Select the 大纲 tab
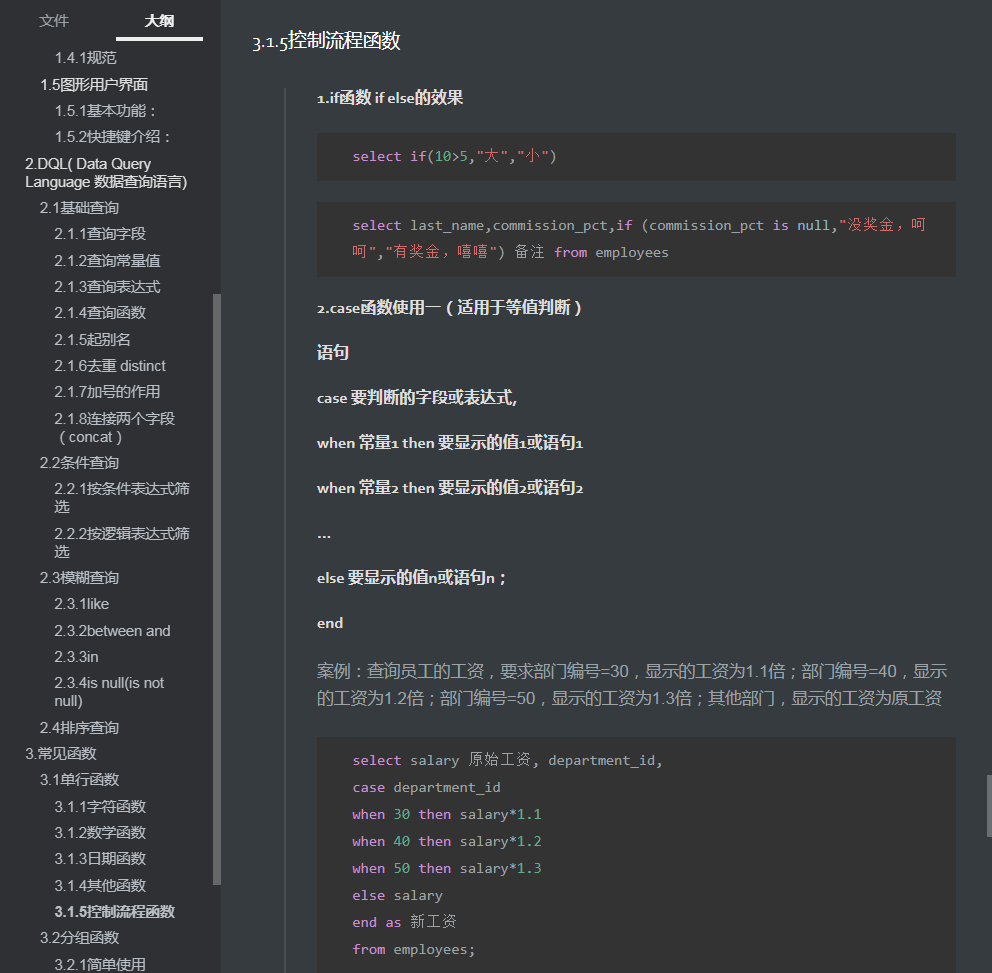The height and width of the screenshot is (973, 992). click(x=159, y=21)
